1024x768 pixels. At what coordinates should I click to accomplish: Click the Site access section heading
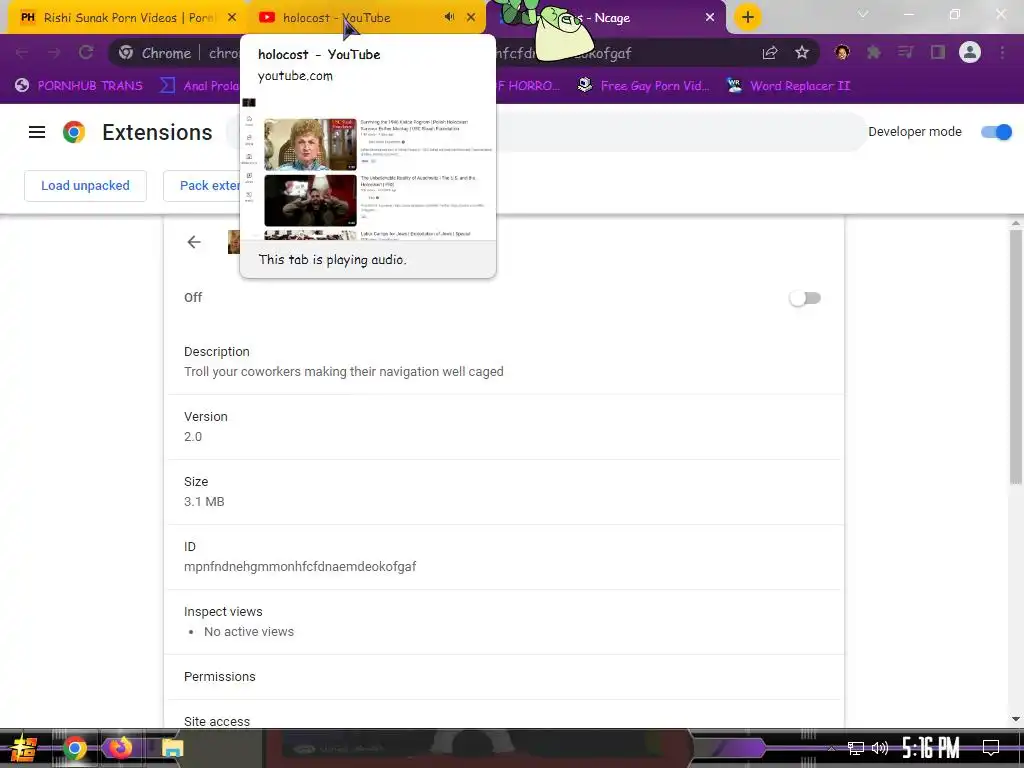pyautogui.click(x=217, y=722)
